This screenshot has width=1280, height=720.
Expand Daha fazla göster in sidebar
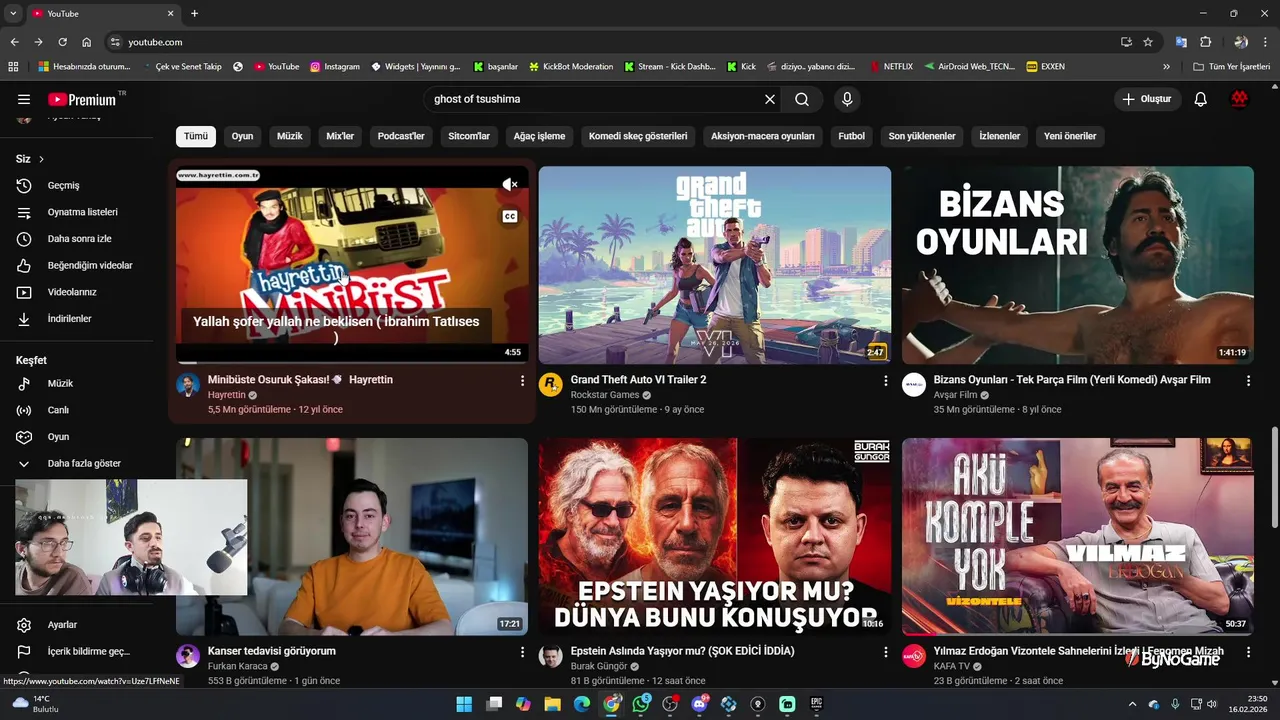84,464
